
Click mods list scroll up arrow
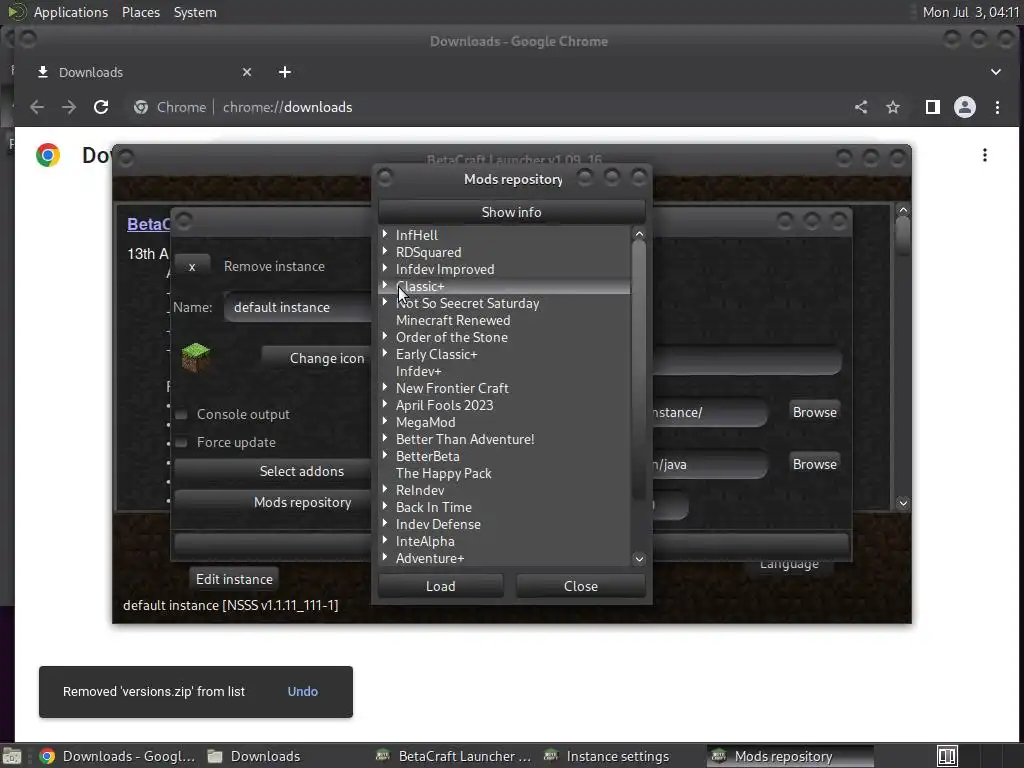(639, 234)
